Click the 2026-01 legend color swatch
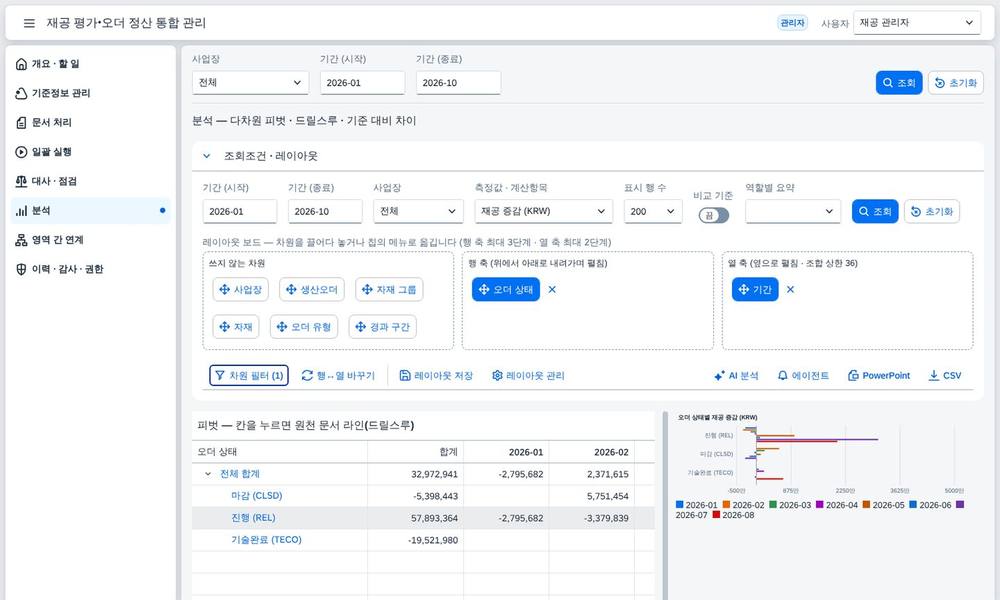 click(679, 505)
